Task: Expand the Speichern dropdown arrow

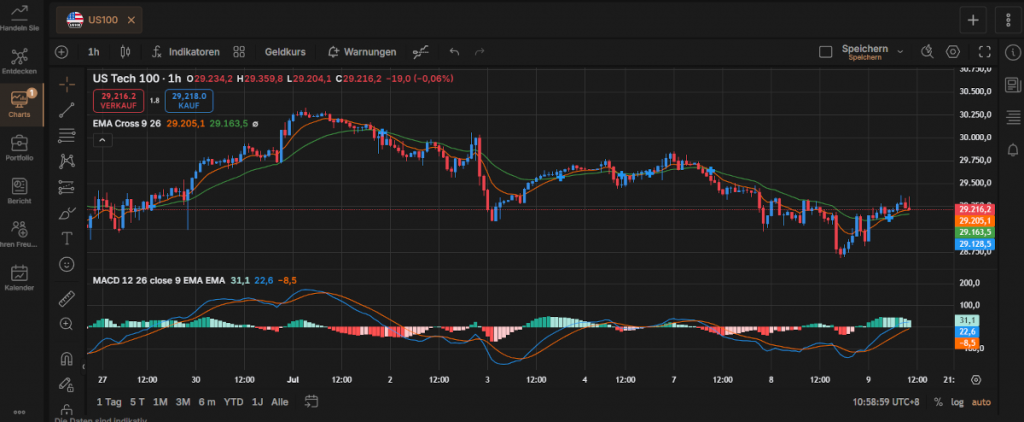Action: [901, 52]
